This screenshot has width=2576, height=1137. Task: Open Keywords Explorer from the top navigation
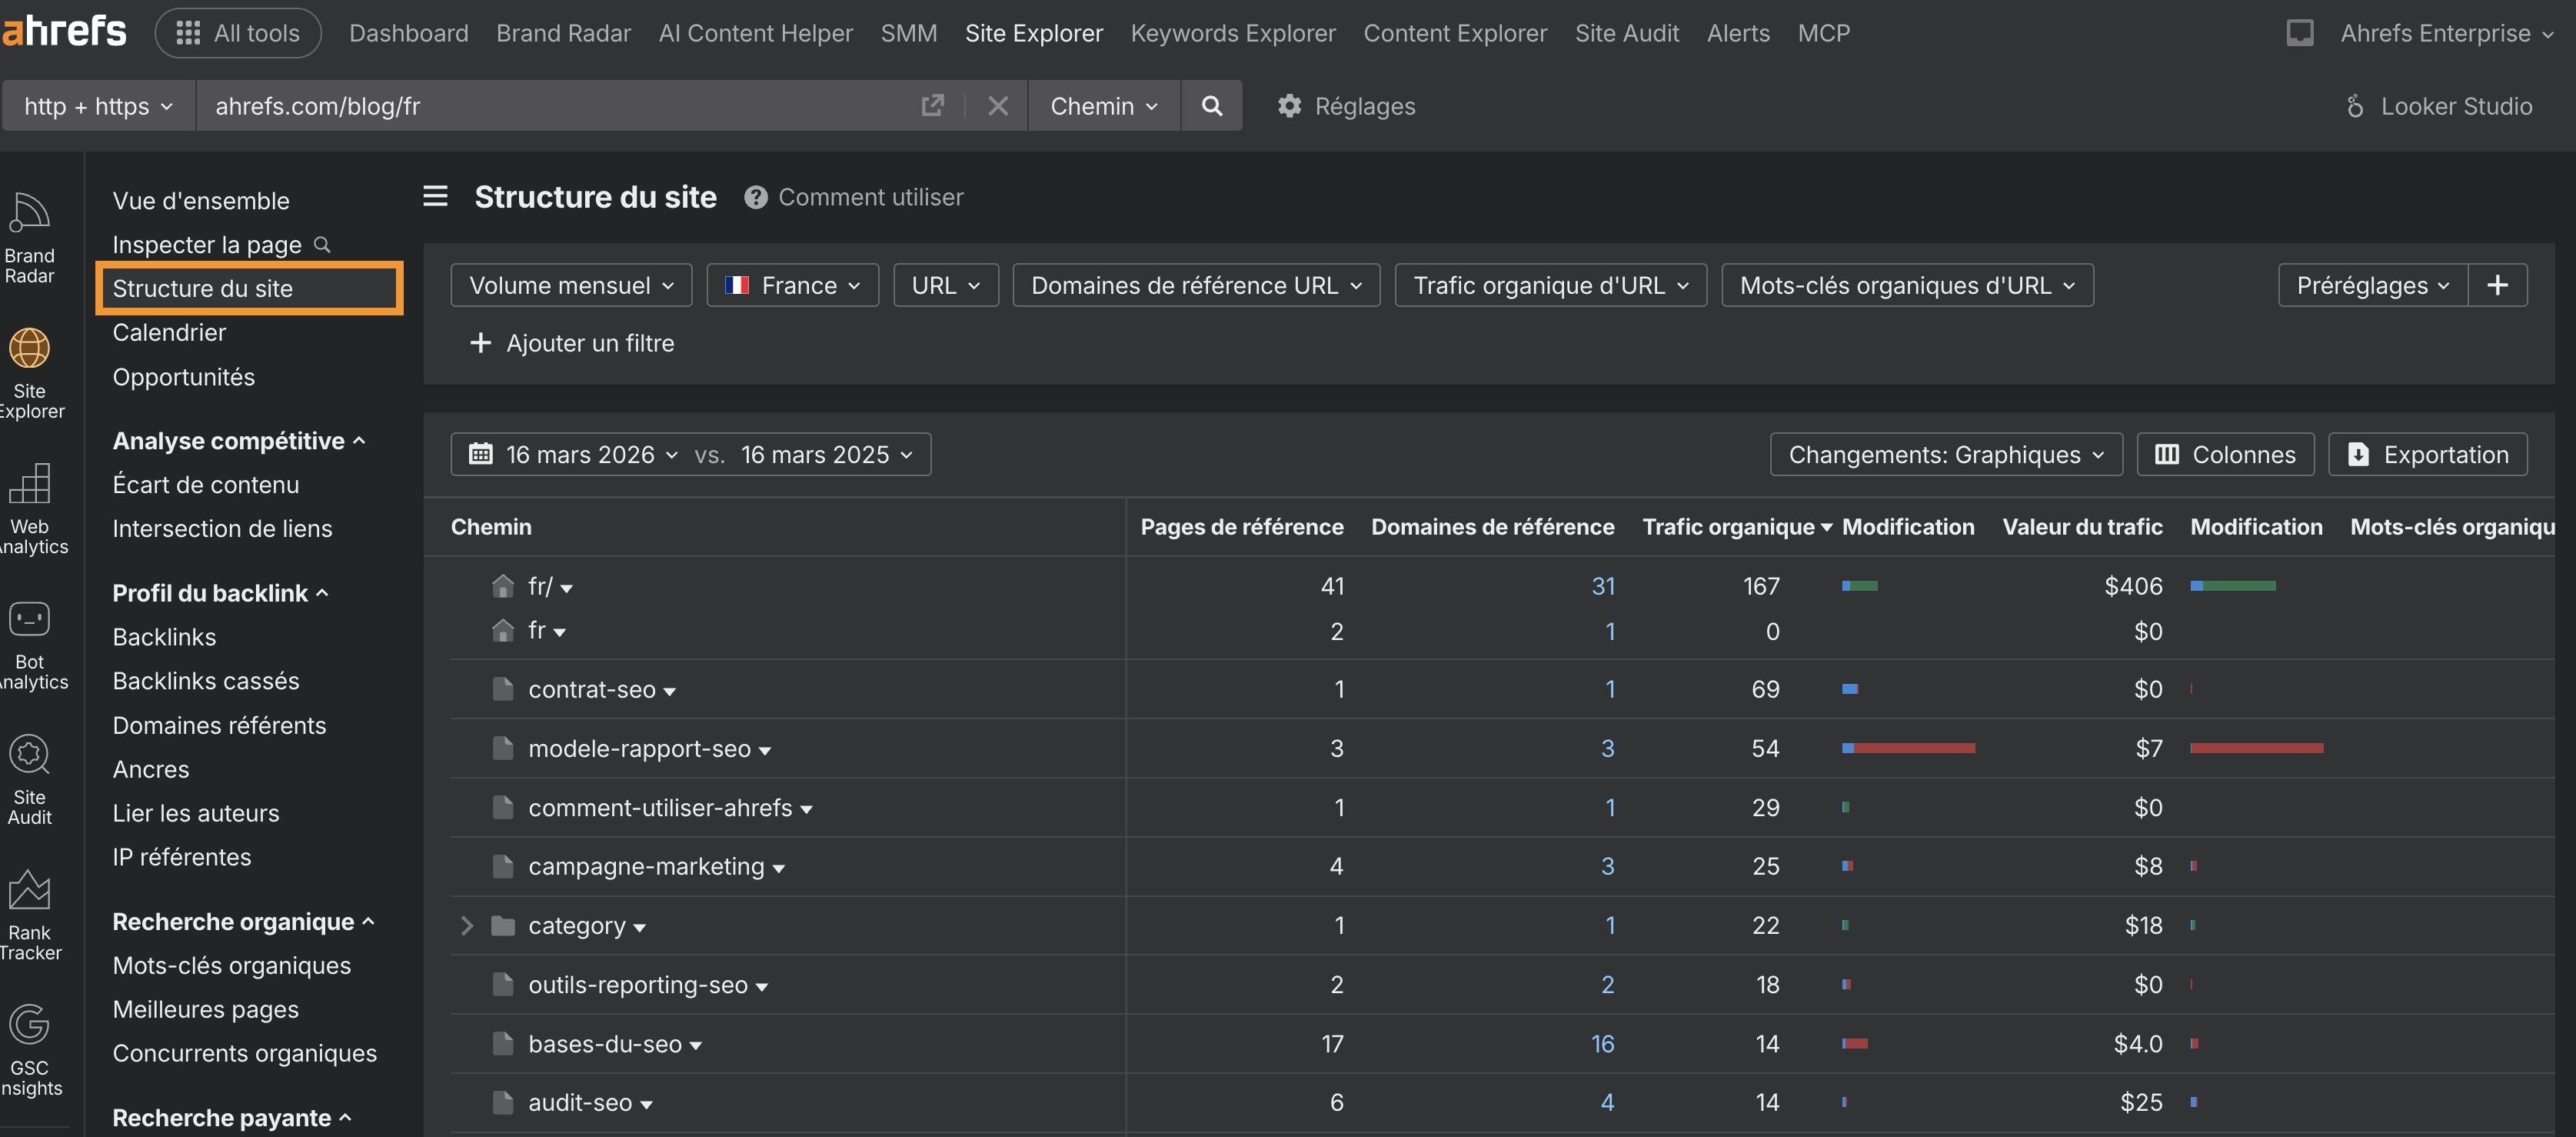tap(1232, 32)
